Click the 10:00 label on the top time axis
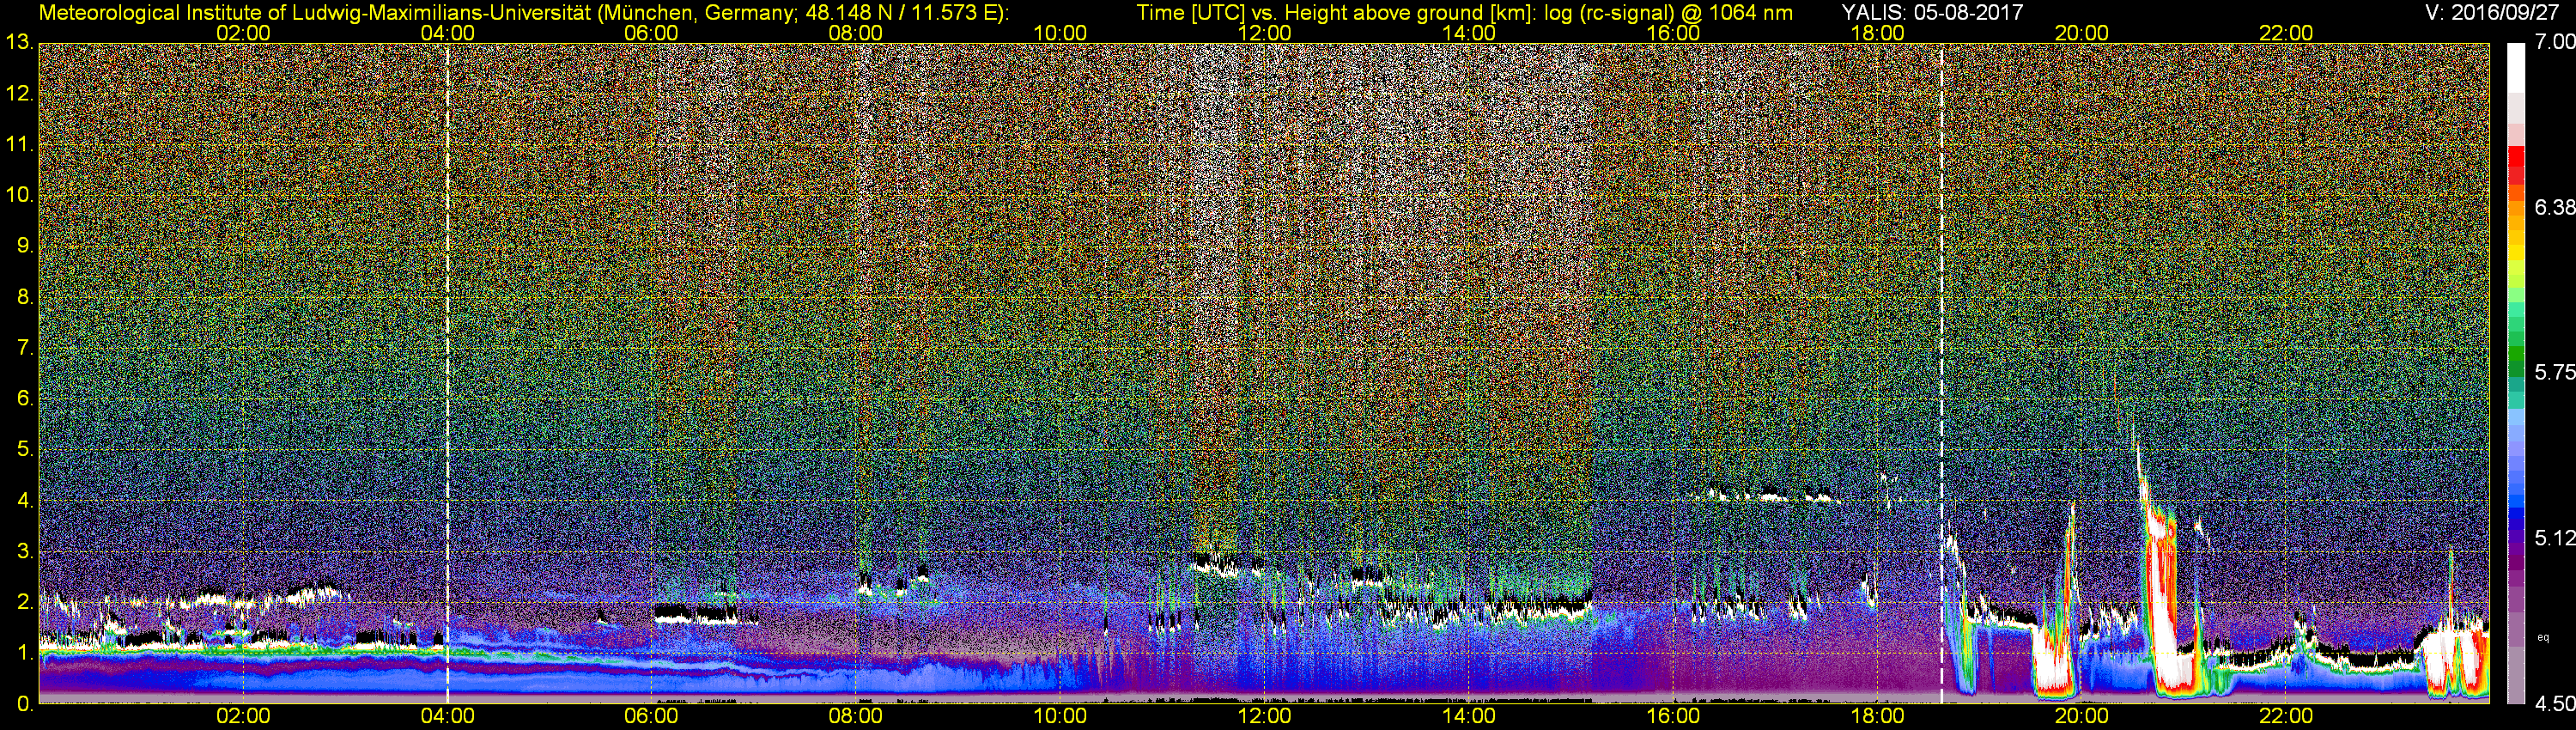2576x730 pixels. point(1060,33)
